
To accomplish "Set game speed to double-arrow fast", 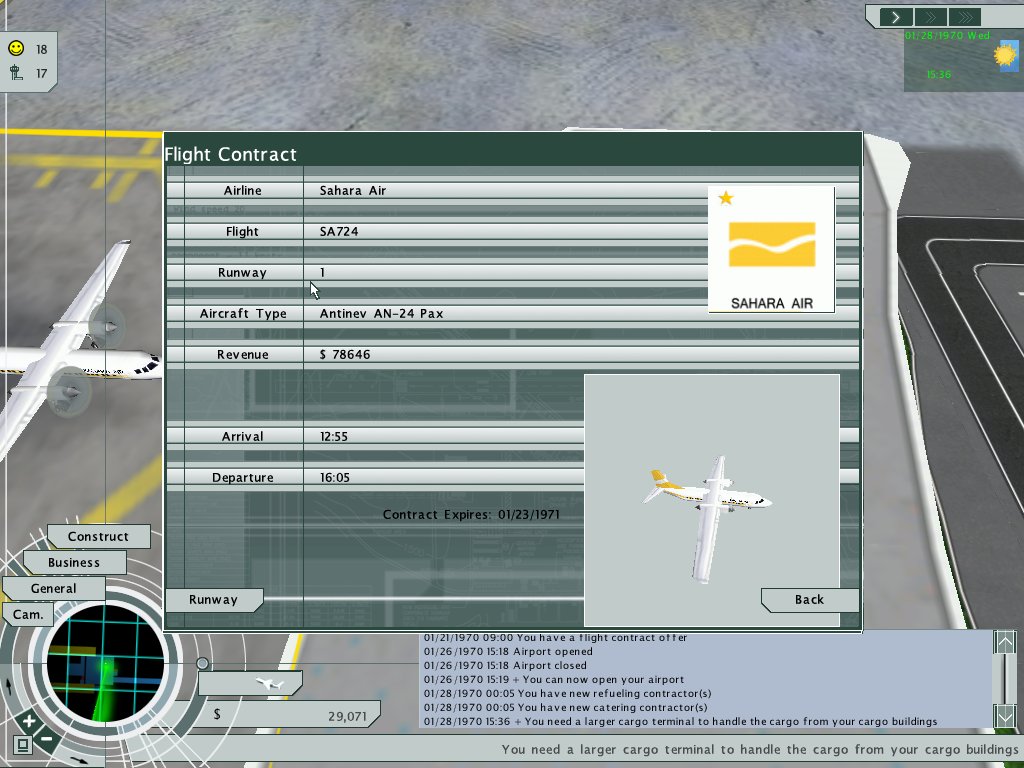I will 930,17.
